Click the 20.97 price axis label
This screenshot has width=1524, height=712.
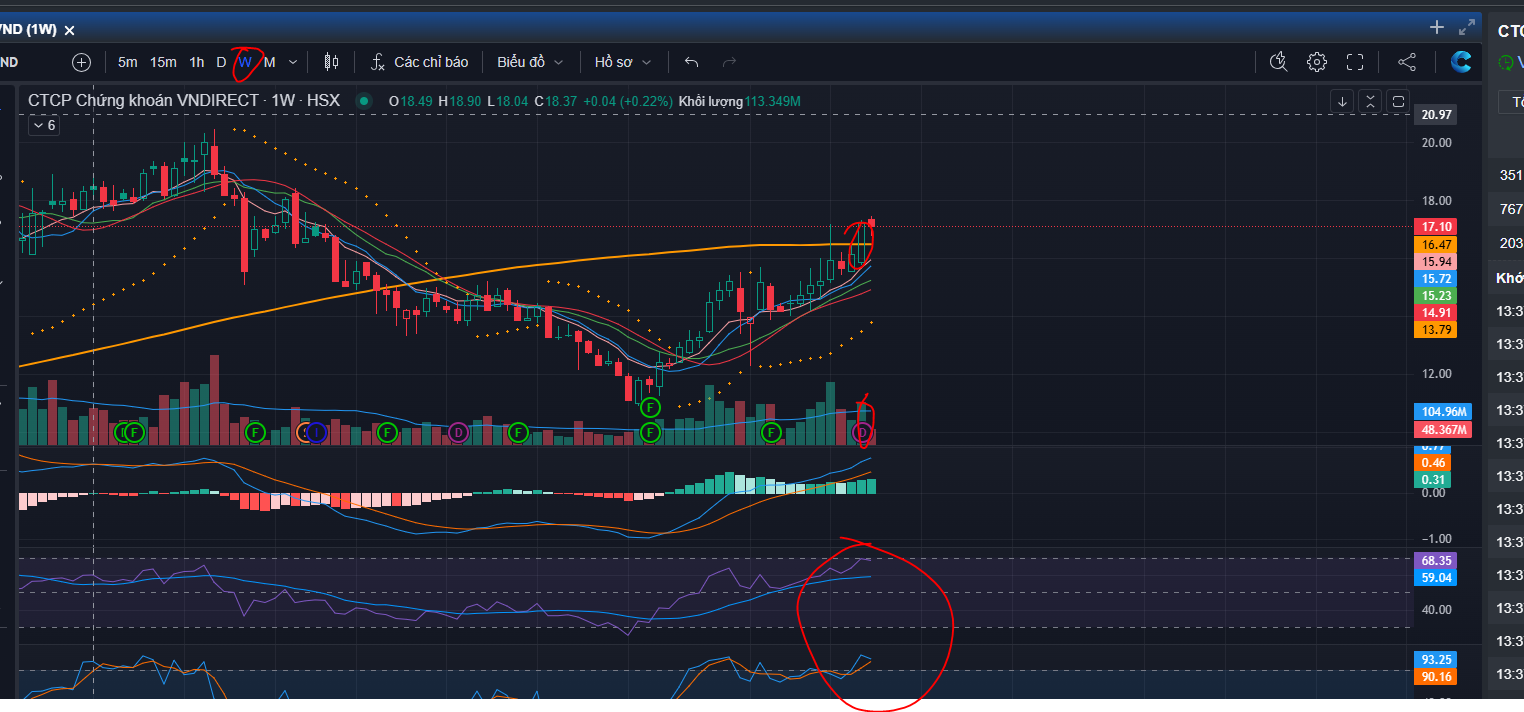tap(1436, 115)
